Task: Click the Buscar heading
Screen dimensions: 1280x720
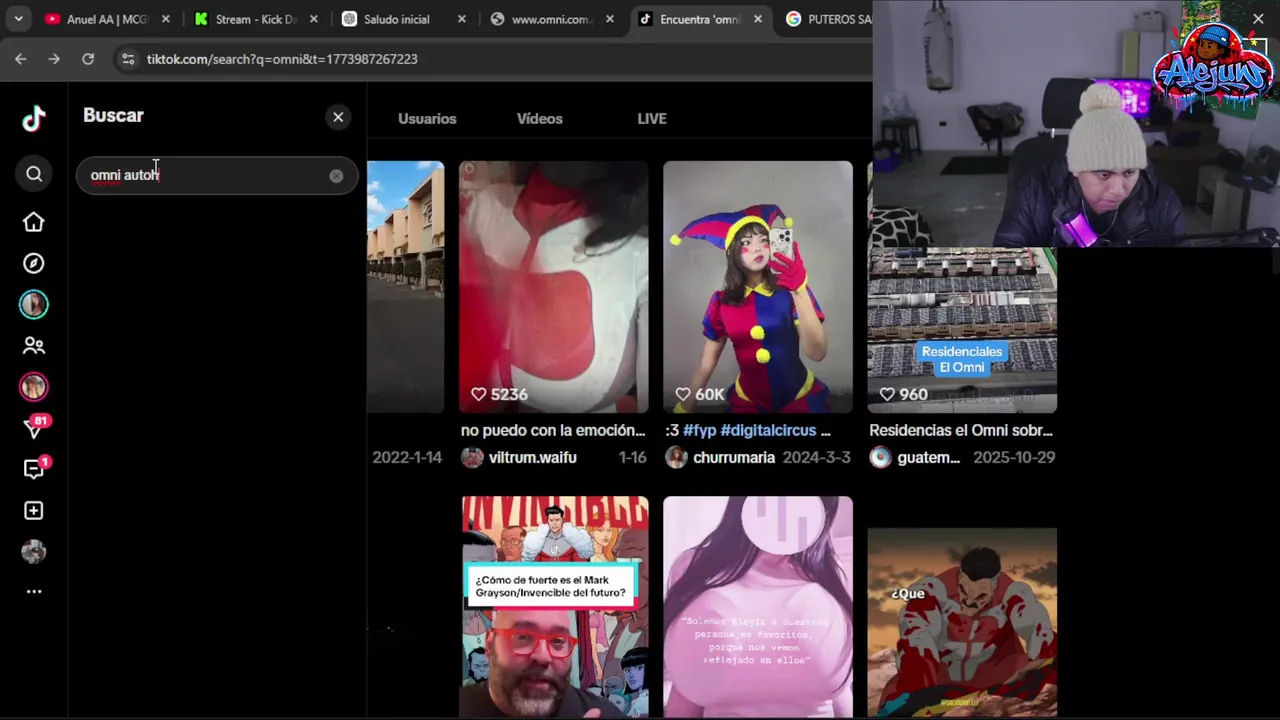Action: pos(113,115)
